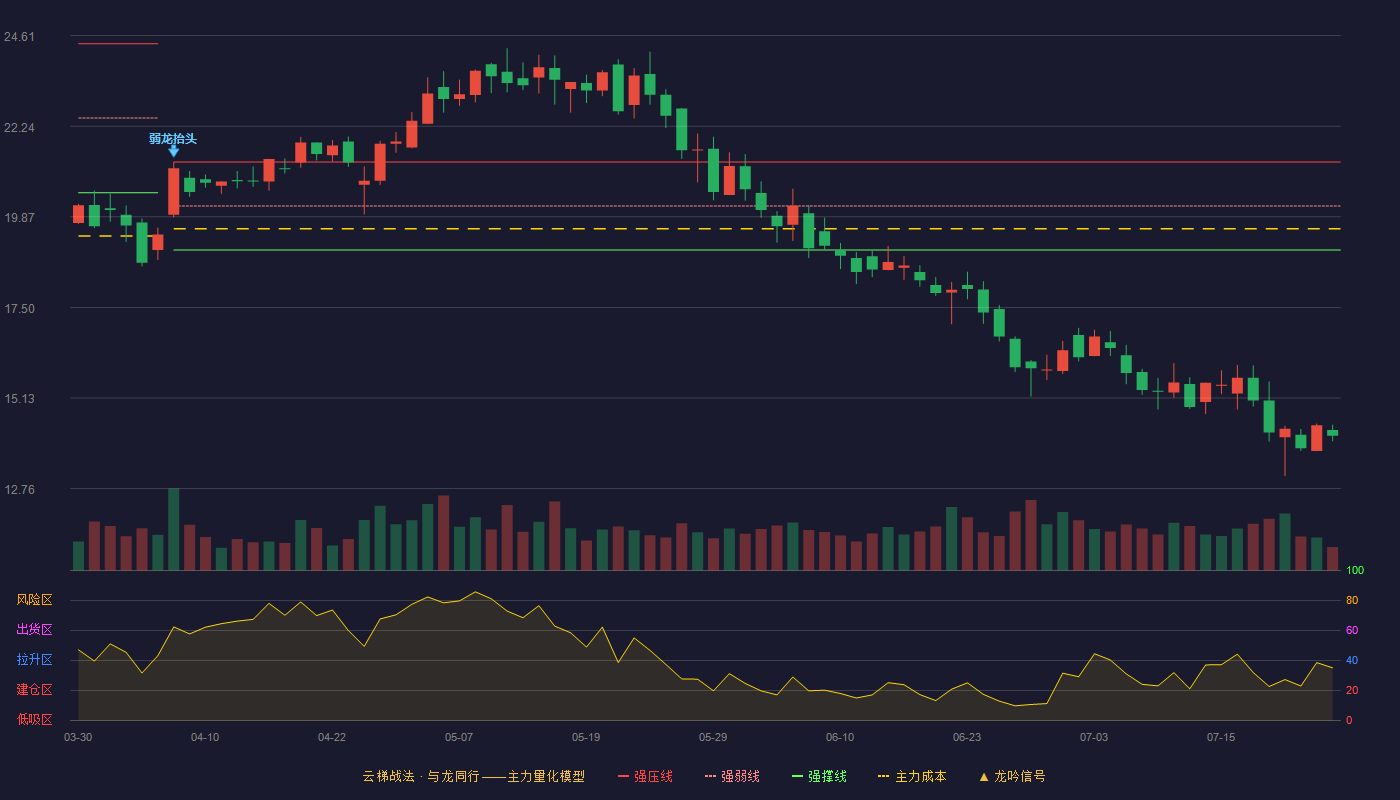This screenshot has width=1400, height=800.
Task: Click the 20 indicator scale value
Action: click(x=1352, y=690)
